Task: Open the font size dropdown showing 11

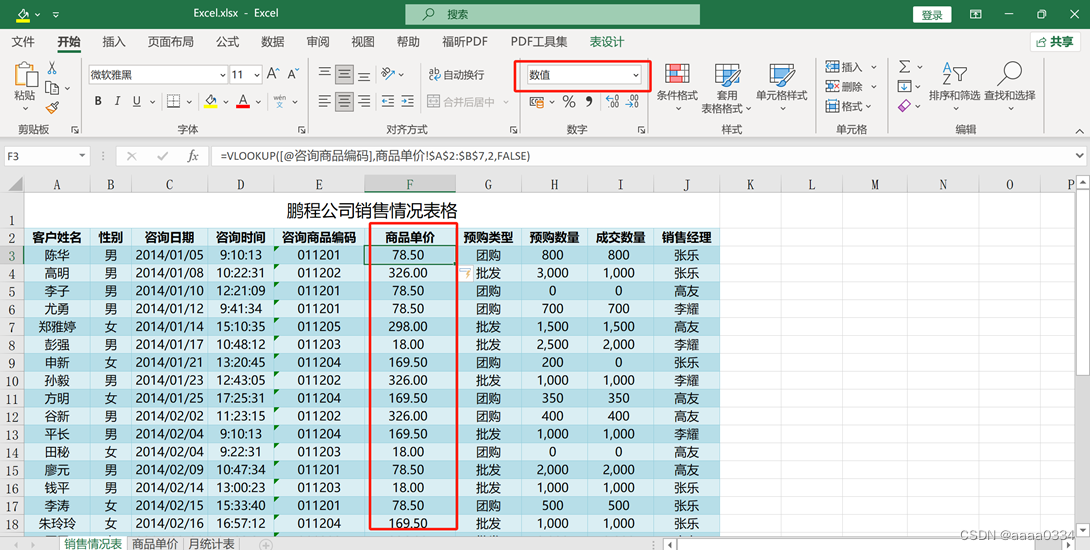Action: tap(257, 74)
